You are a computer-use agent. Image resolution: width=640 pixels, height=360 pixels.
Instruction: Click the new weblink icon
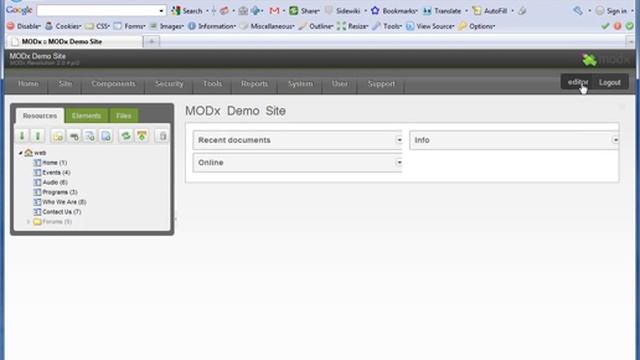74,136
